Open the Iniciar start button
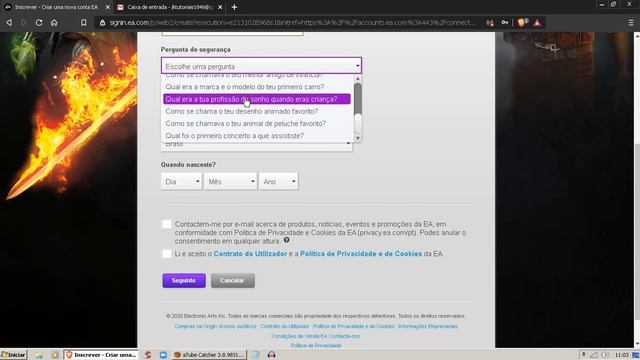Image resolution: width=640 pixels, height=360 pixels. tap(13, 355)
